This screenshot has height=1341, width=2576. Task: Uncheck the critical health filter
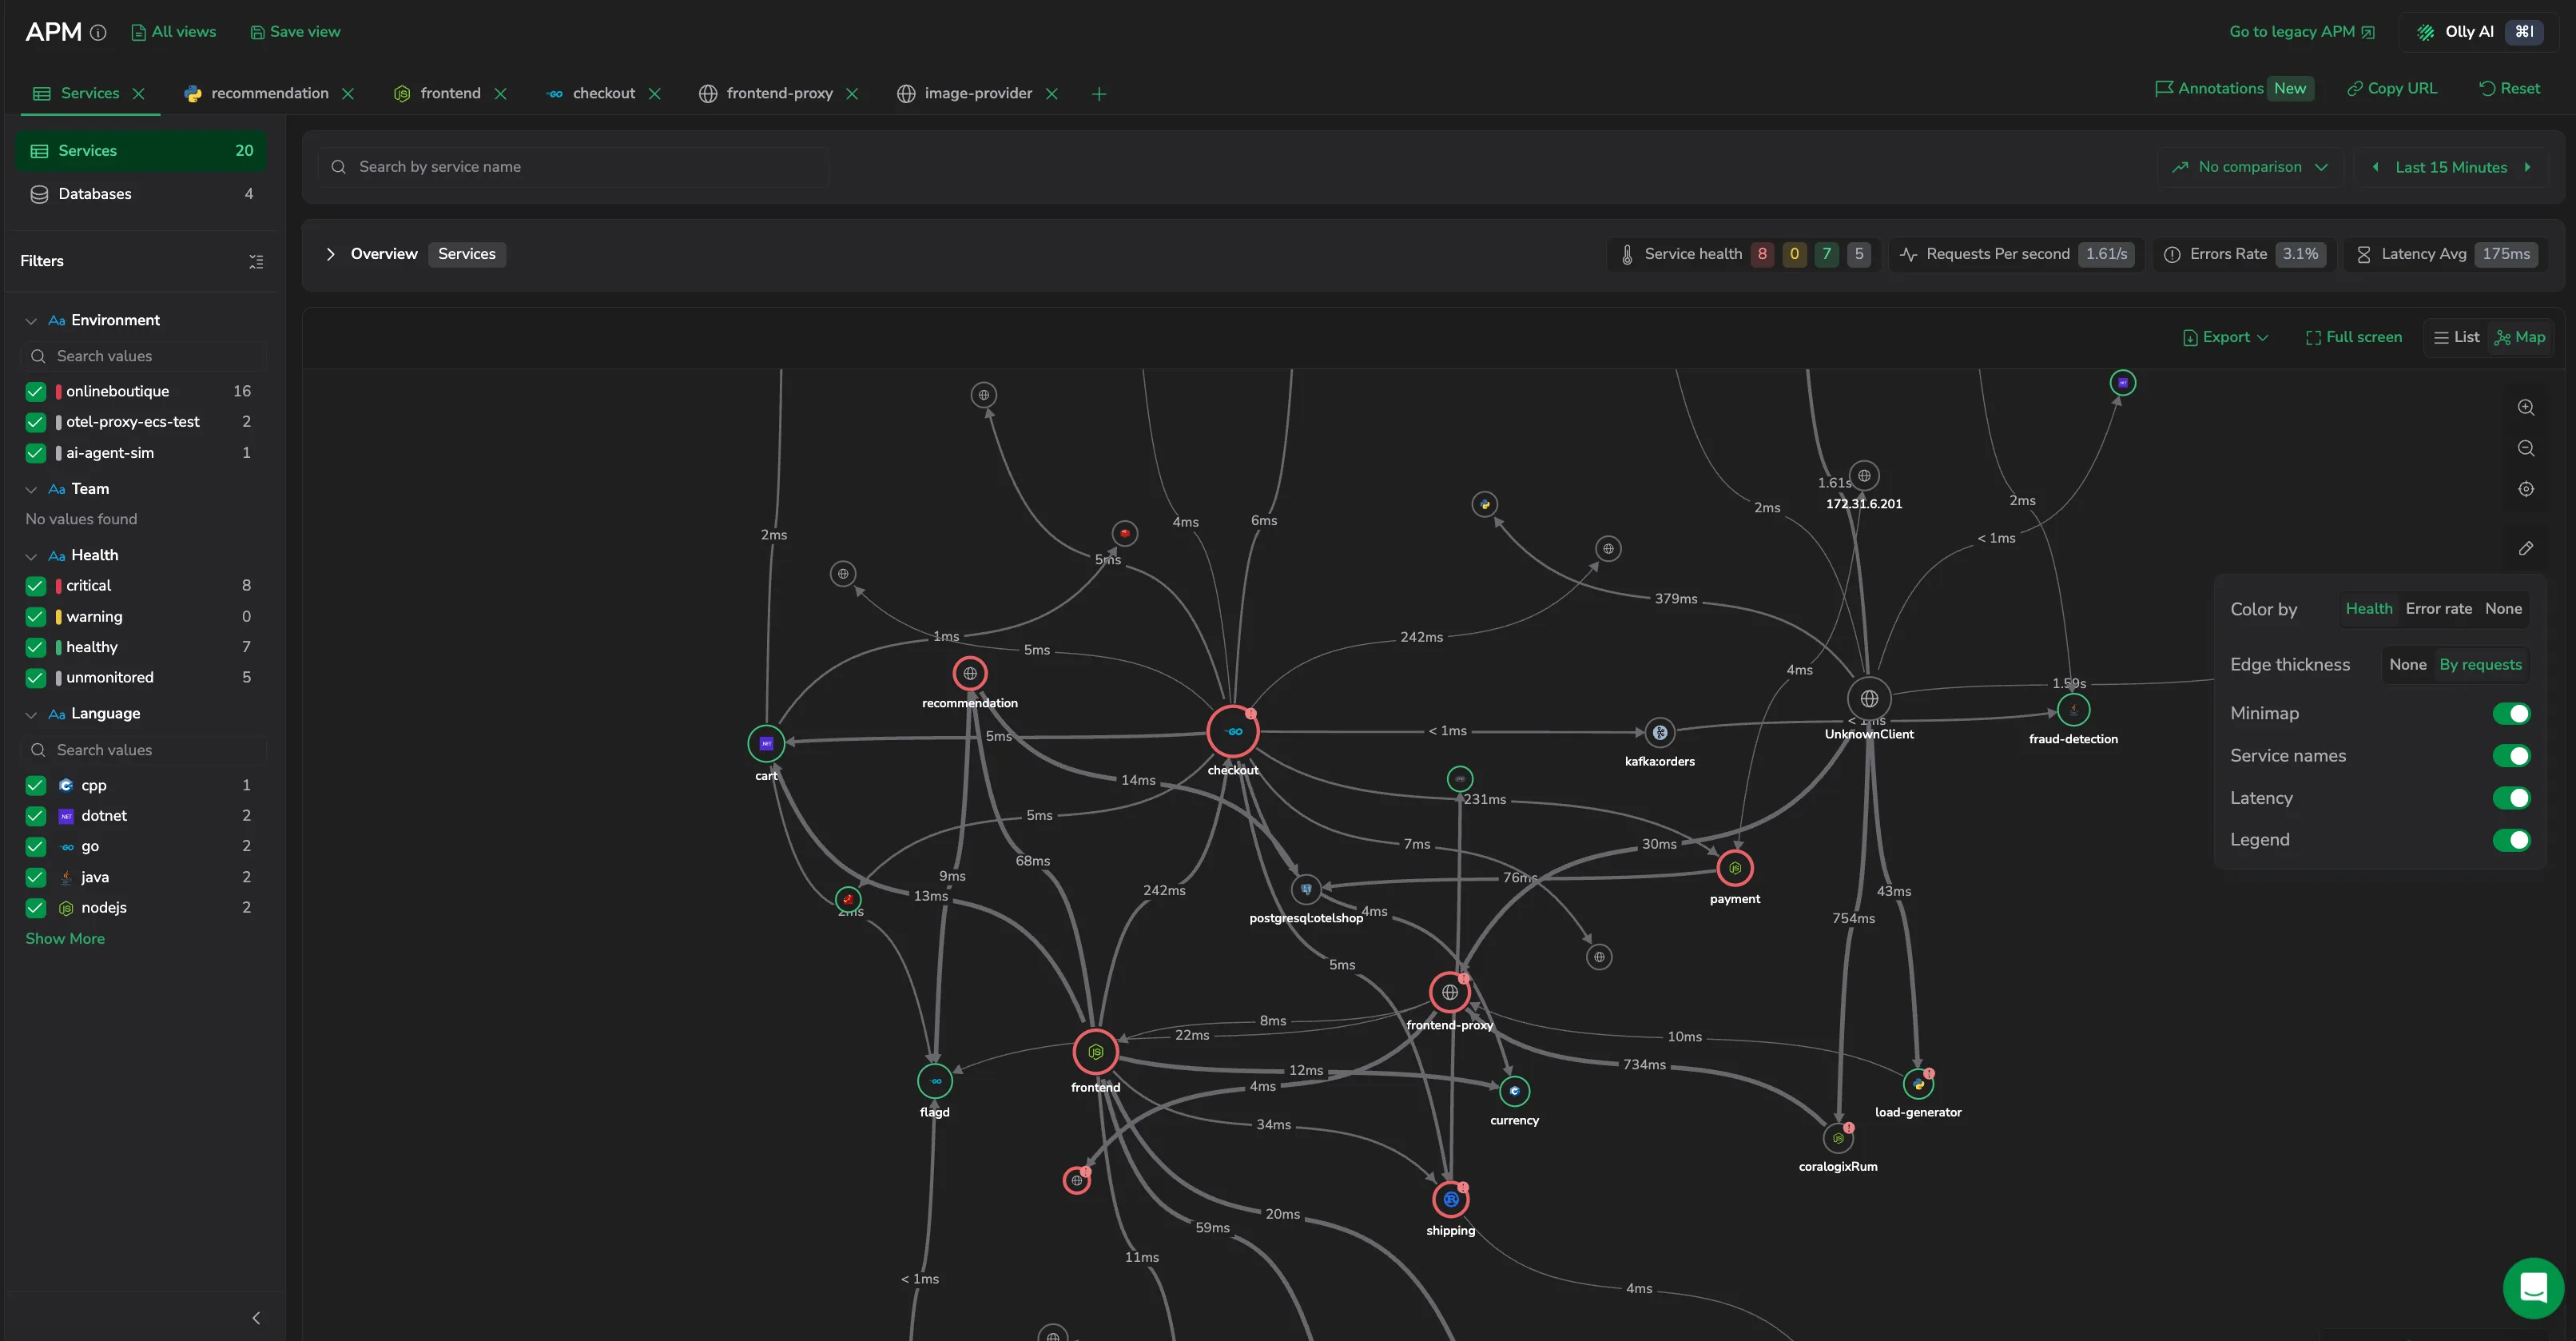point(36,586)
